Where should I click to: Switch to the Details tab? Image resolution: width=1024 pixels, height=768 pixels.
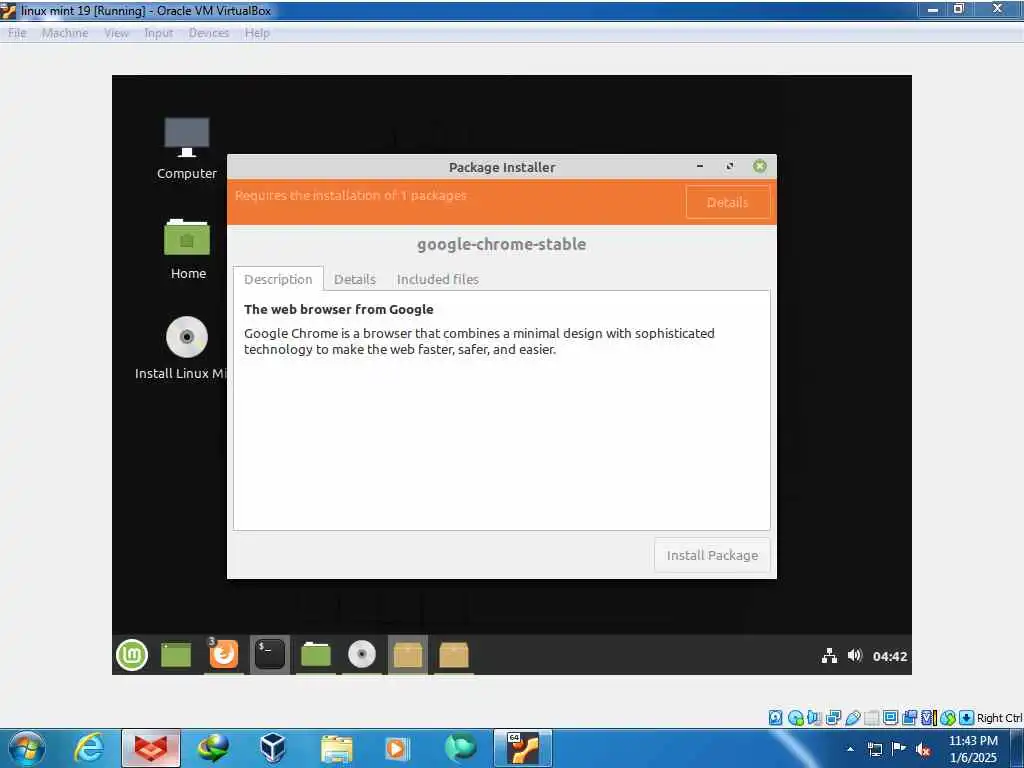pyautogui.click(x=355, y=279)
